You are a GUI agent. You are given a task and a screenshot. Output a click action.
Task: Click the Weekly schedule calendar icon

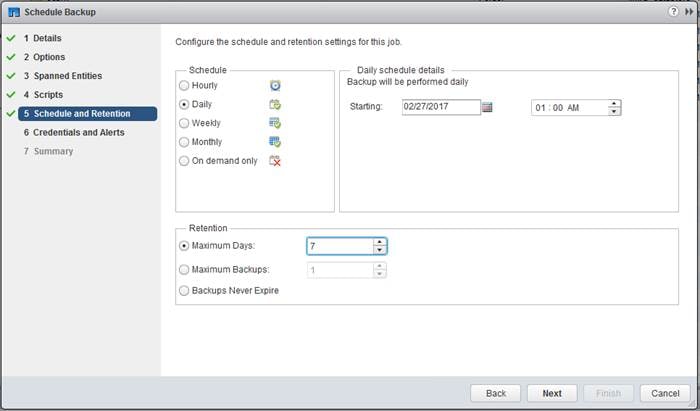tap(275, 123)
